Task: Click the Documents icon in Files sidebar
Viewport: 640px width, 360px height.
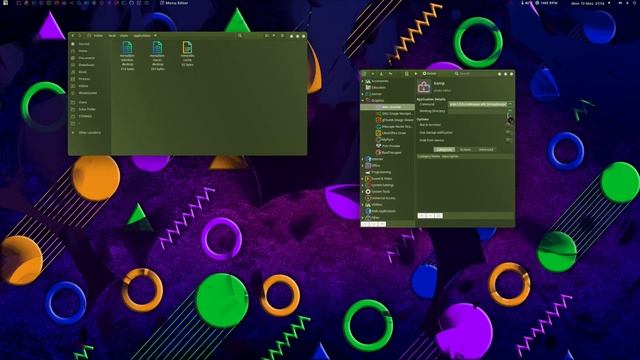Action: click(x=73, y=58)
